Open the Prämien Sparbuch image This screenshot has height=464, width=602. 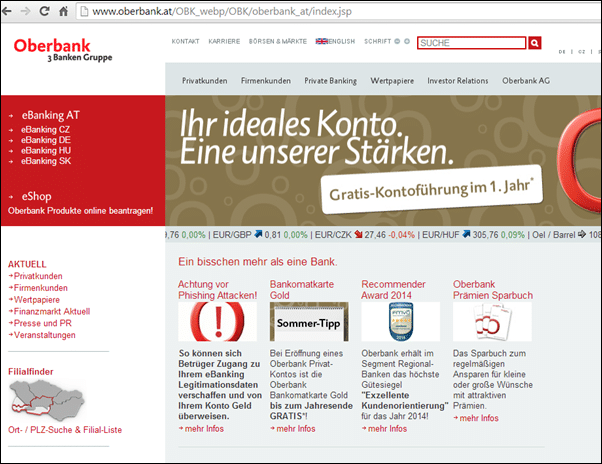tap(492, 322)
